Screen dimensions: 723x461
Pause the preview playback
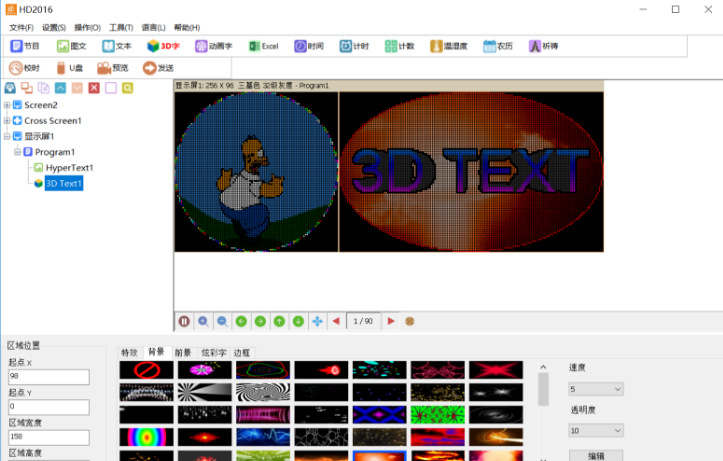pyautogui.click(x=184, y=321)
